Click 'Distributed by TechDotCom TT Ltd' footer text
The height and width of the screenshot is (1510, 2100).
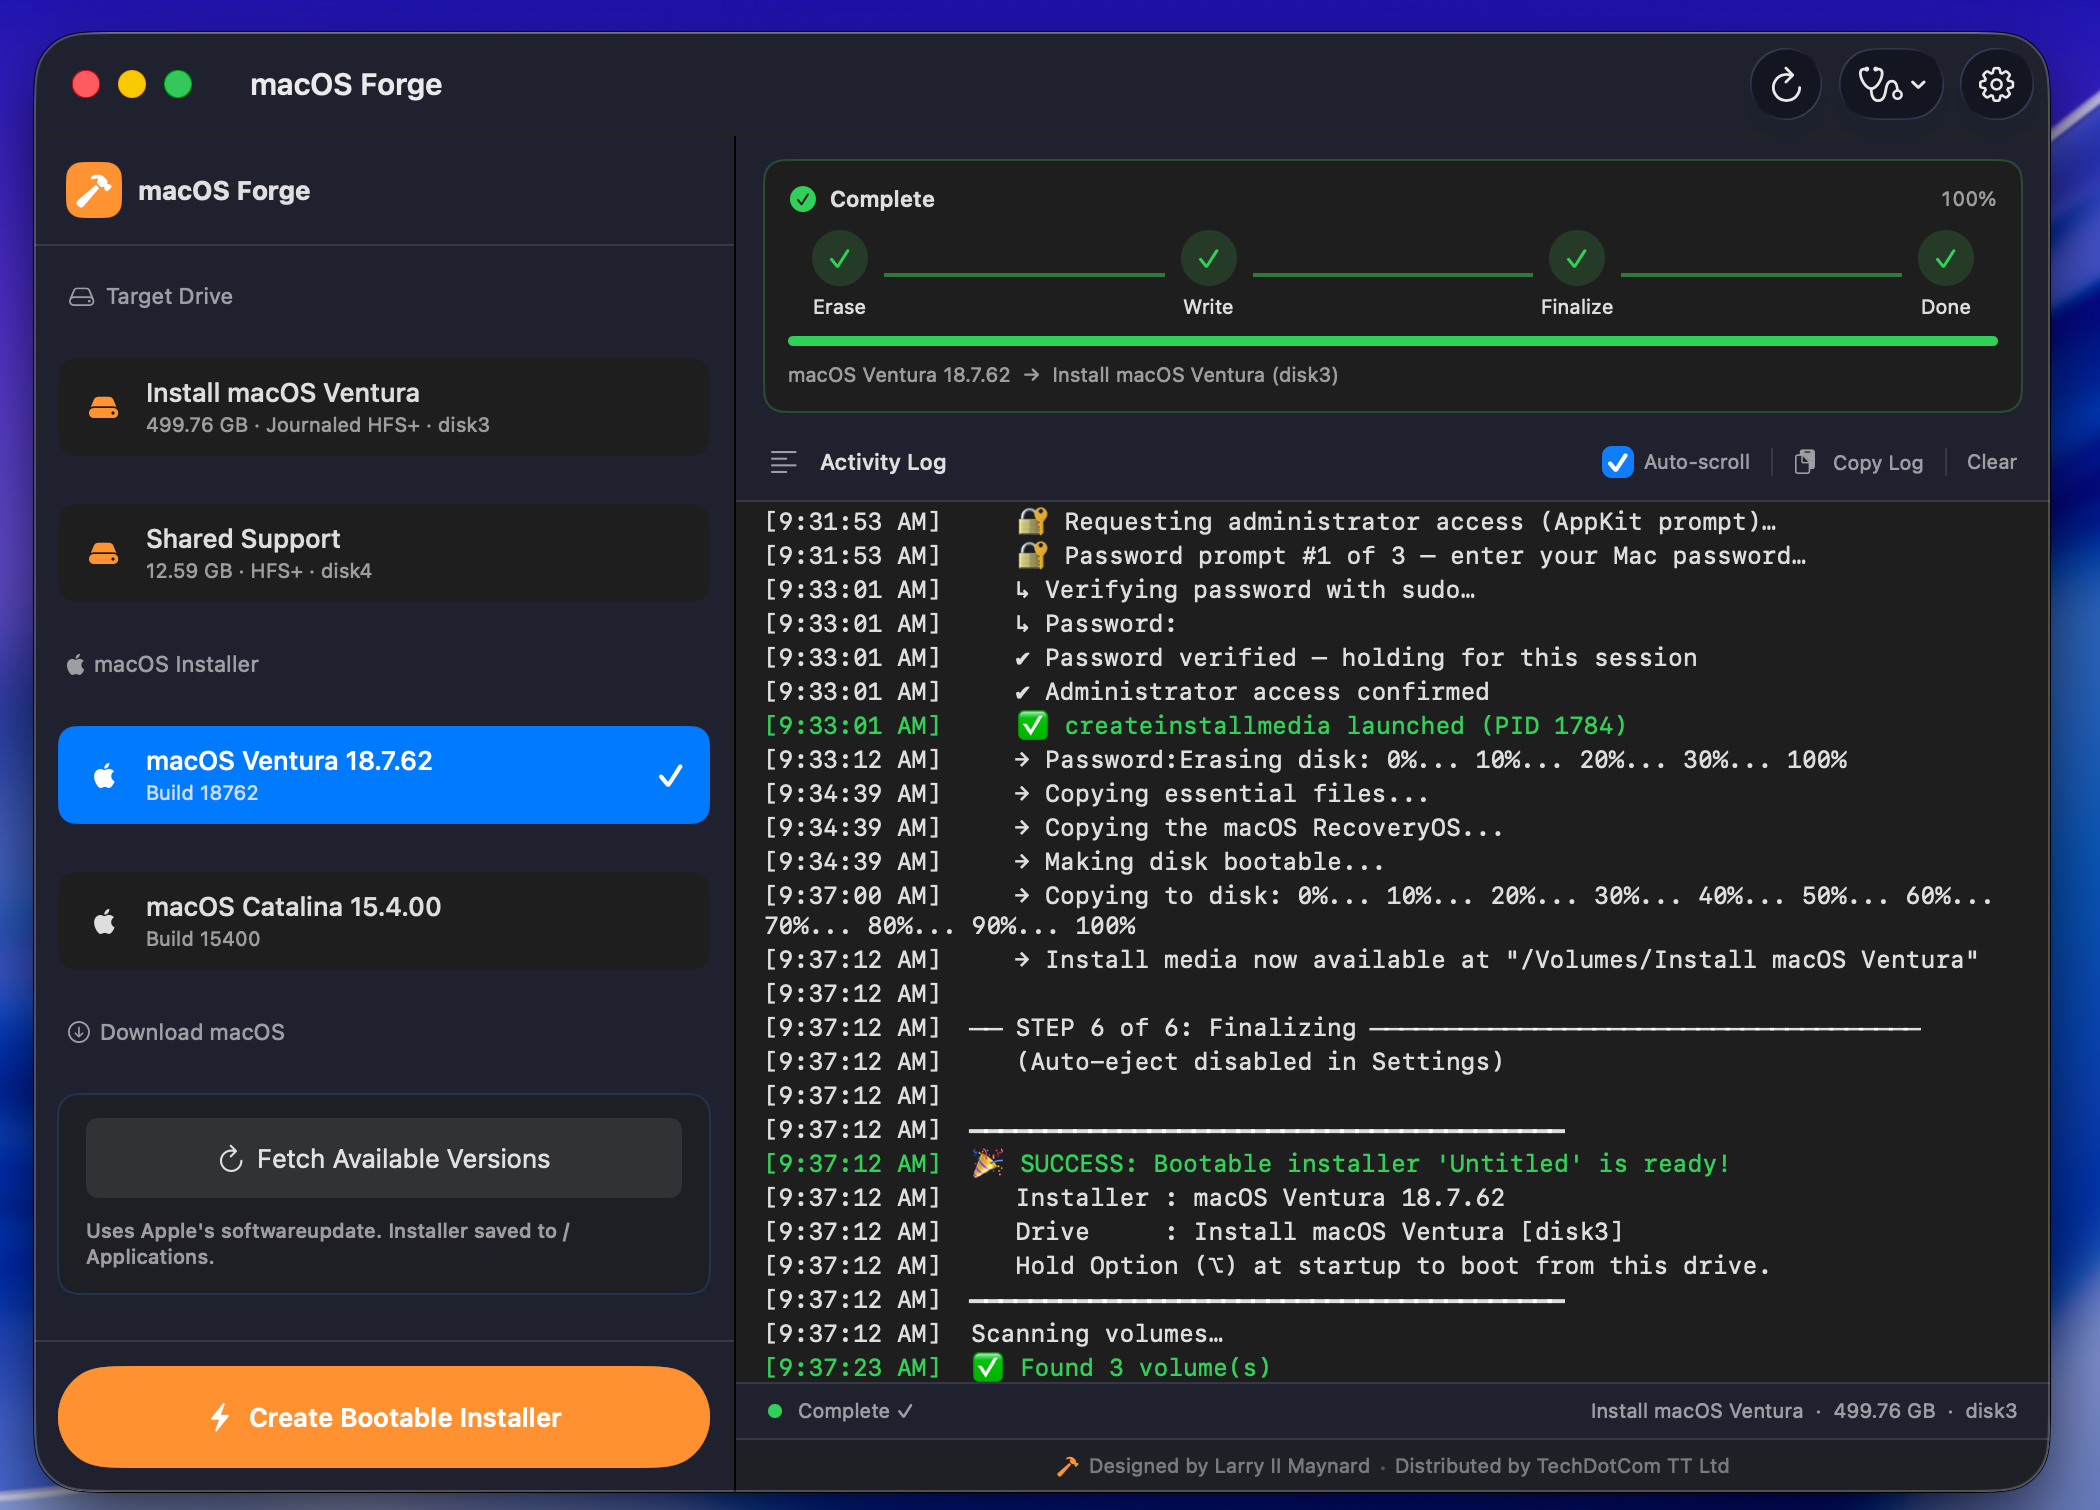click(1562, 1466)
